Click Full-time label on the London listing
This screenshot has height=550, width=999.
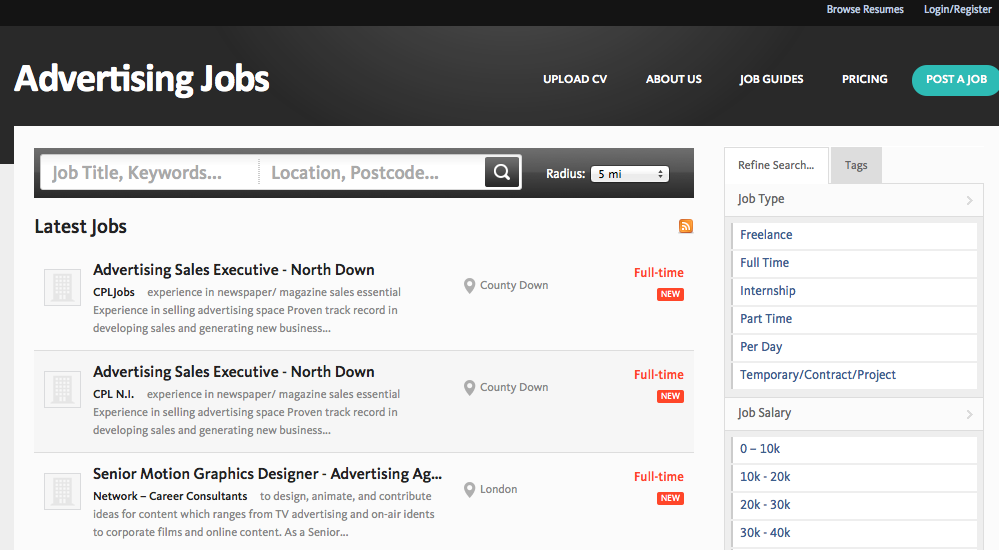(x=659, y=477)
